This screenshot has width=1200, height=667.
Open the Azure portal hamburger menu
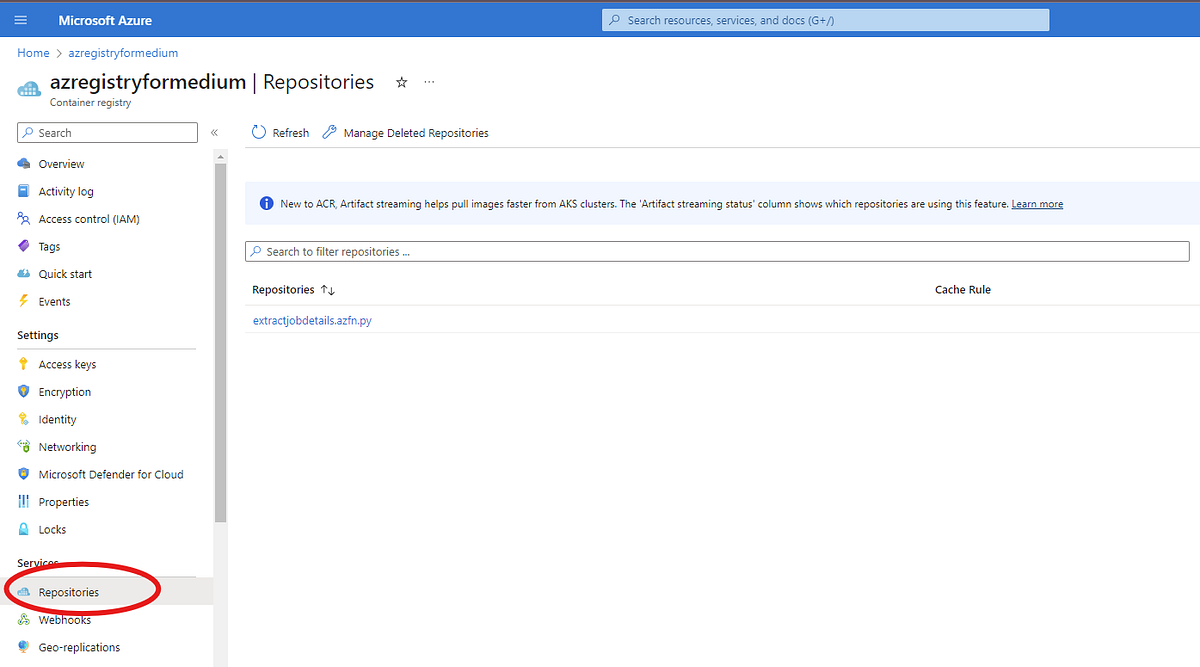[20, 19]
